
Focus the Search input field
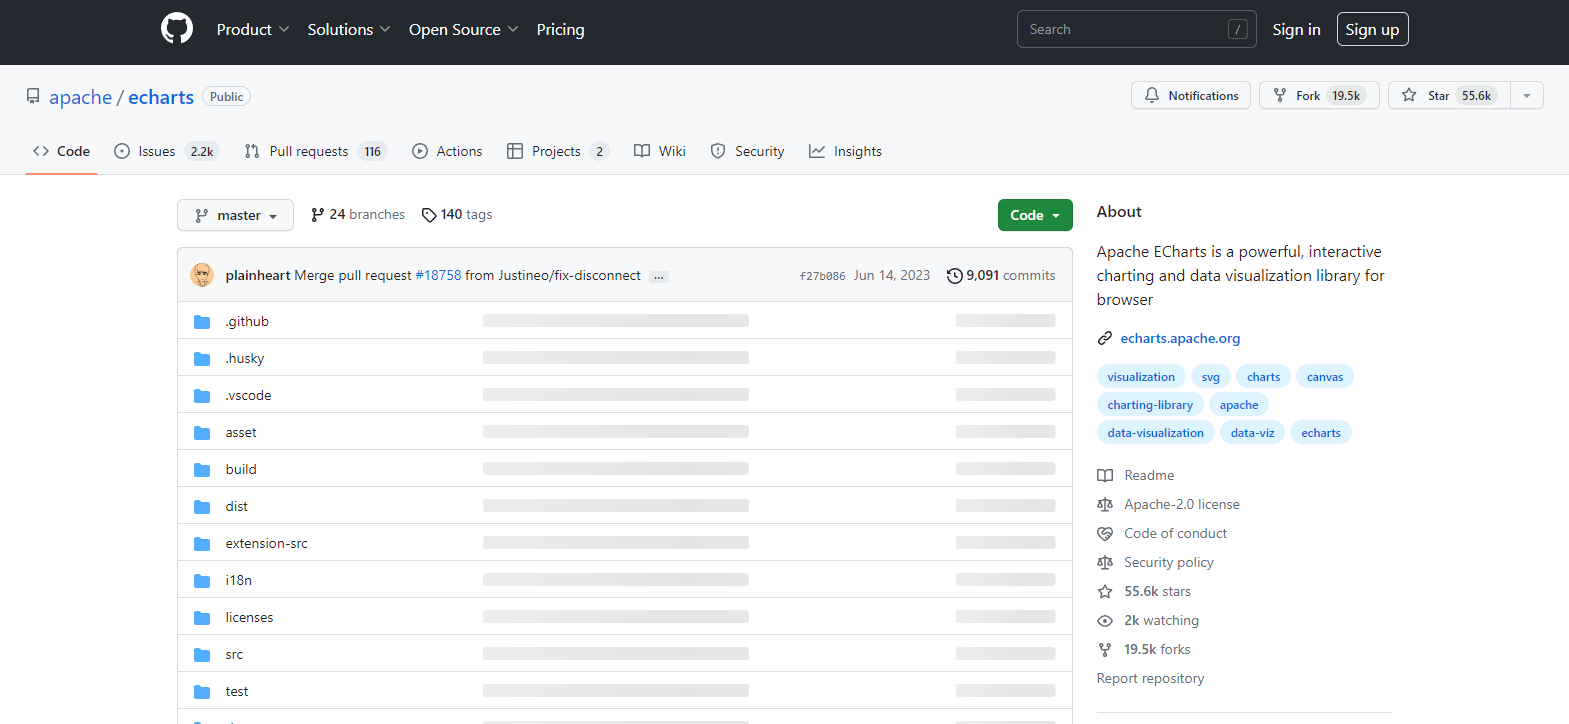coord(1136,29)
